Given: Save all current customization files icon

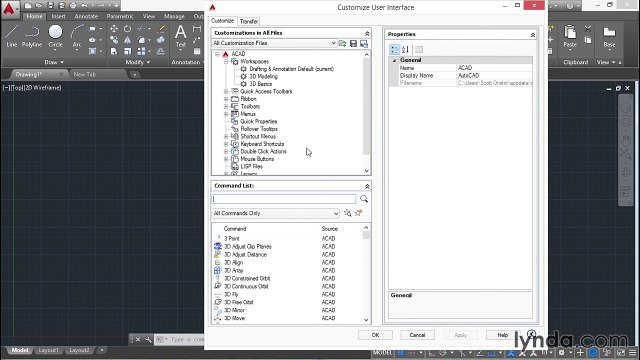Looking at the screenshot, I should click(353, 43).
